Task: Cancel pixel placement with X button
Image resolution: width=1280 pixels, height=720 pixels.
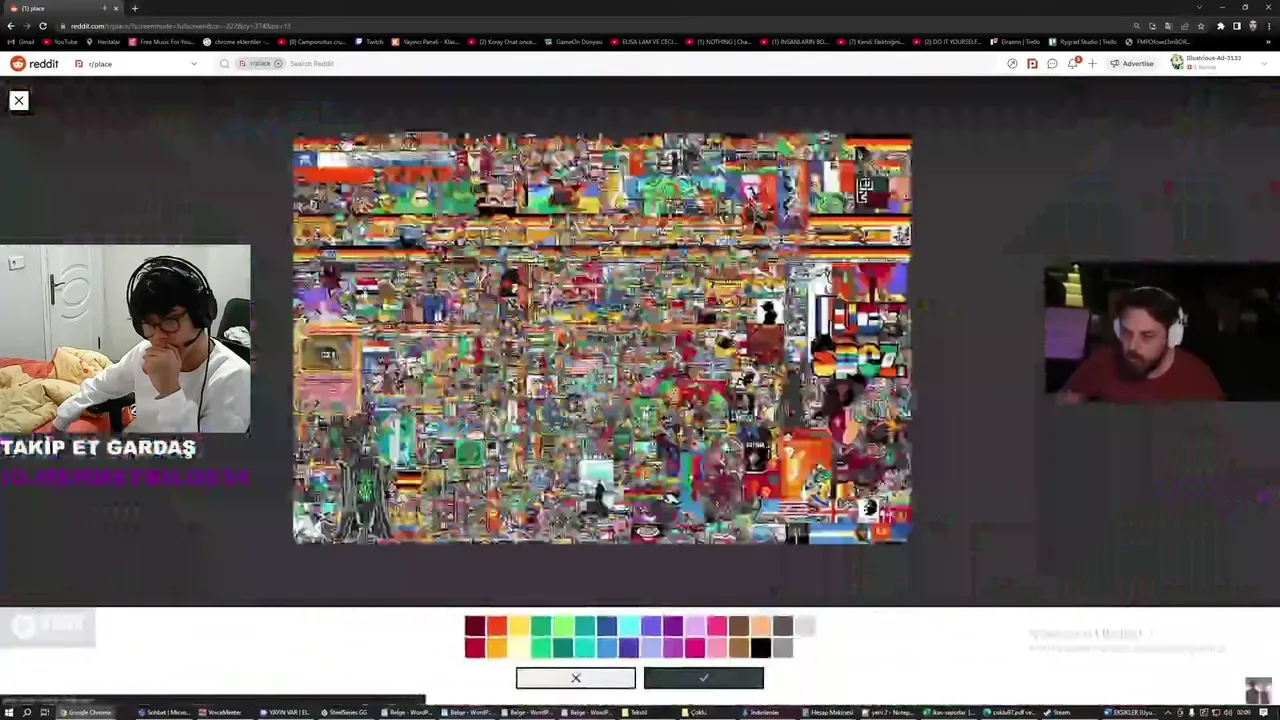Action: click(x=575, y=678)
